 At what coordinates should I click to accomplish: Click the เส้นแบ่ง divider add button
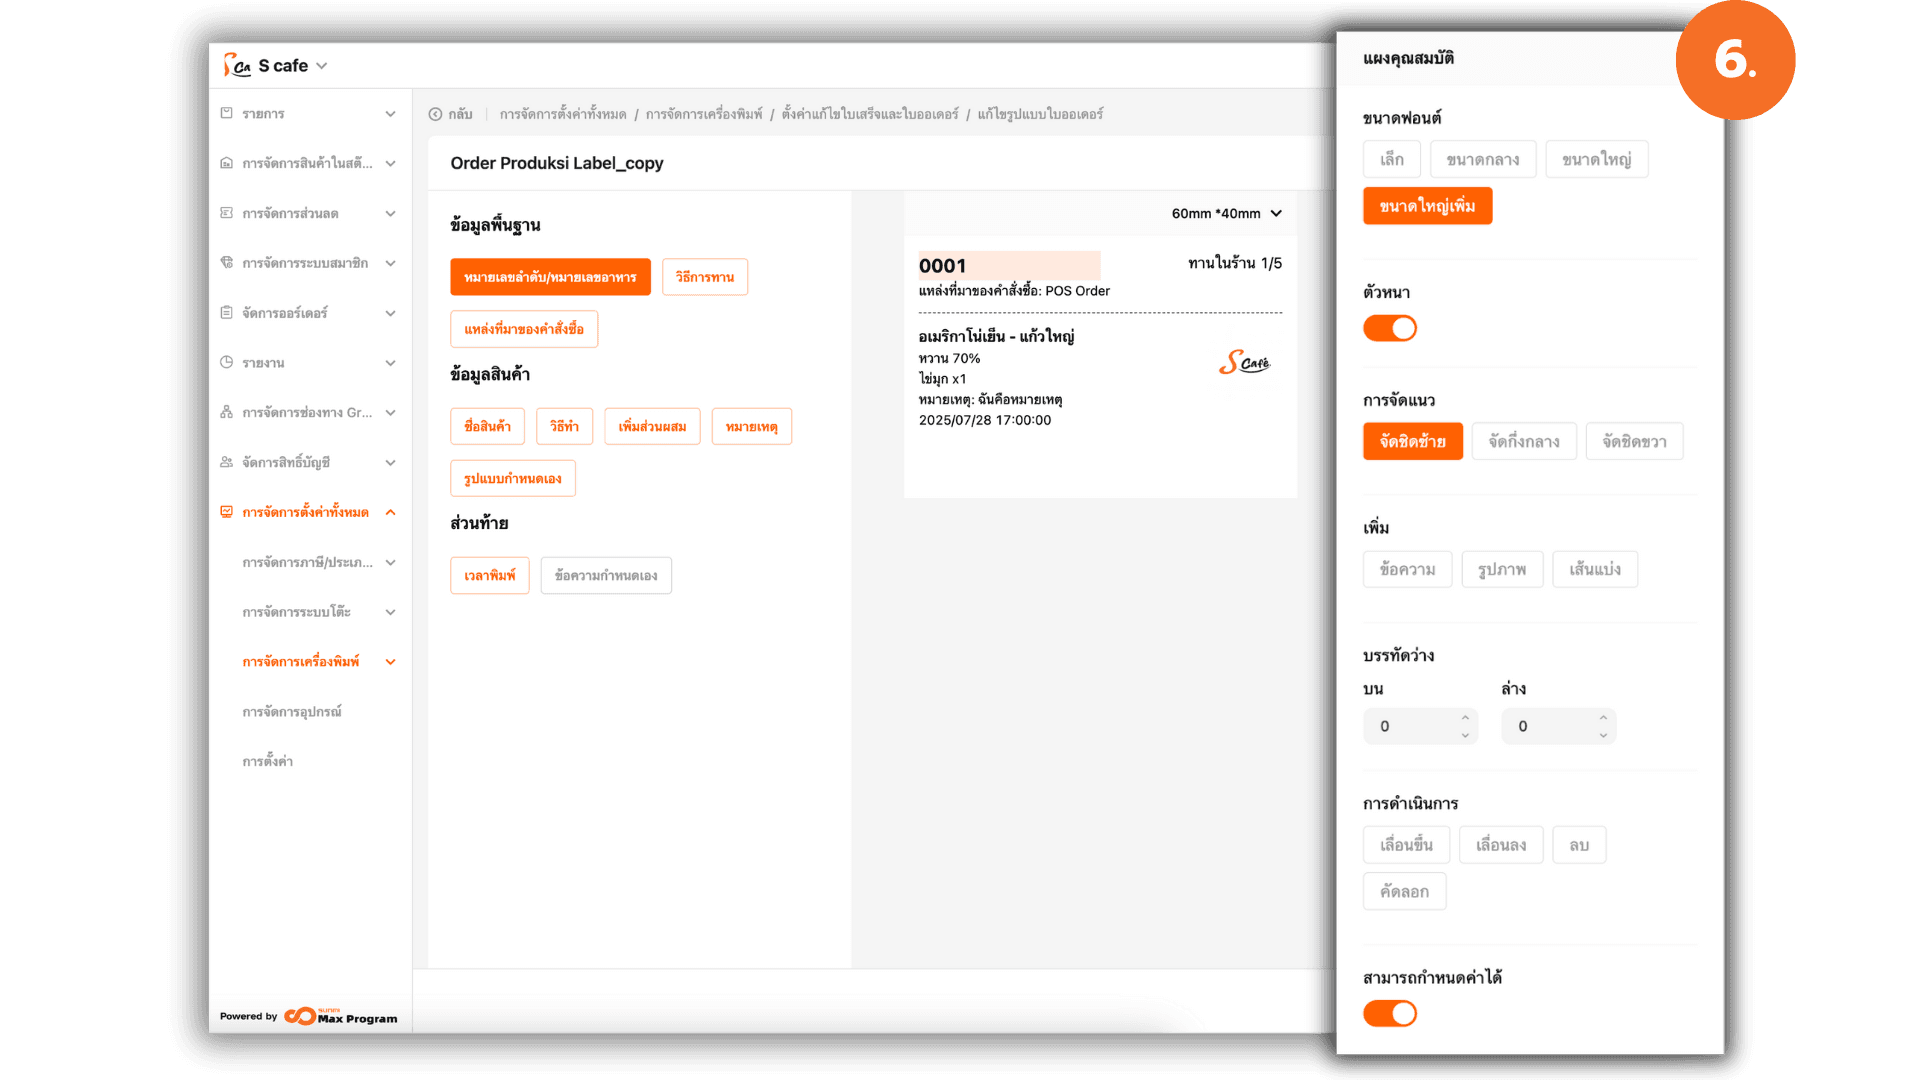point(1594,569)
